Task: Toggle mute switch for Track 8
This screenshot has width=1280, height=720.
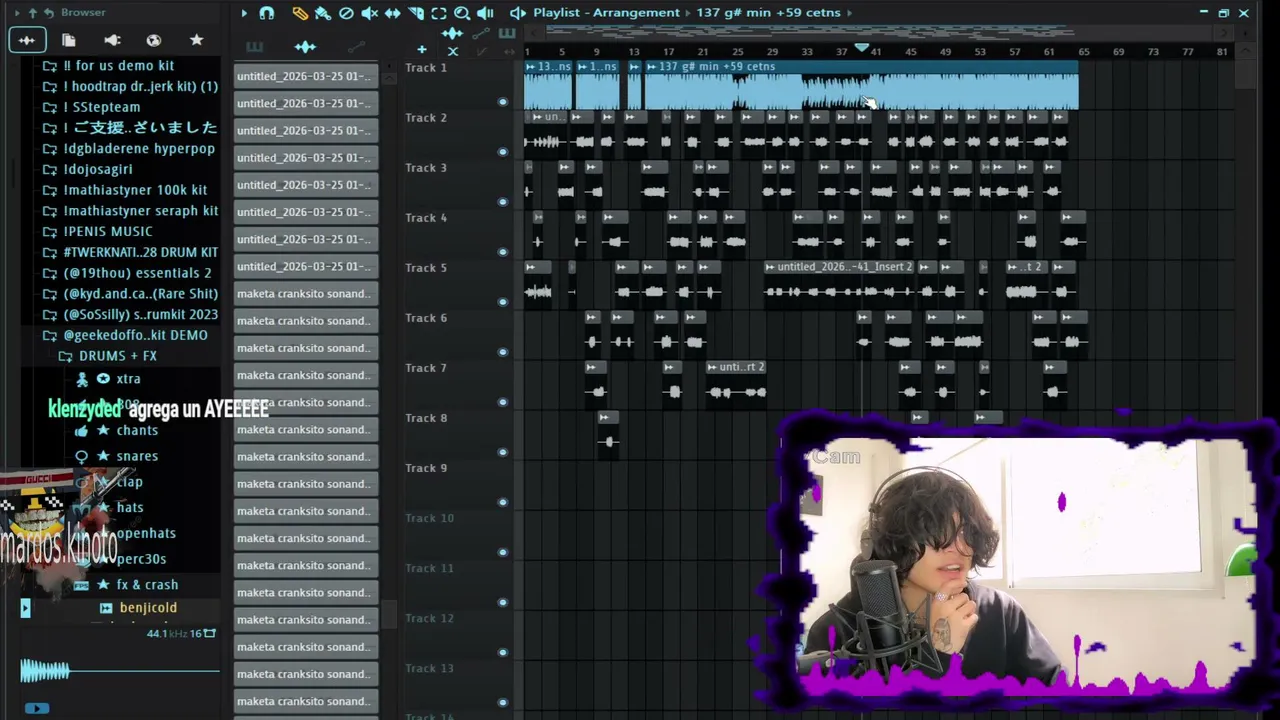Action: point(503,452)
